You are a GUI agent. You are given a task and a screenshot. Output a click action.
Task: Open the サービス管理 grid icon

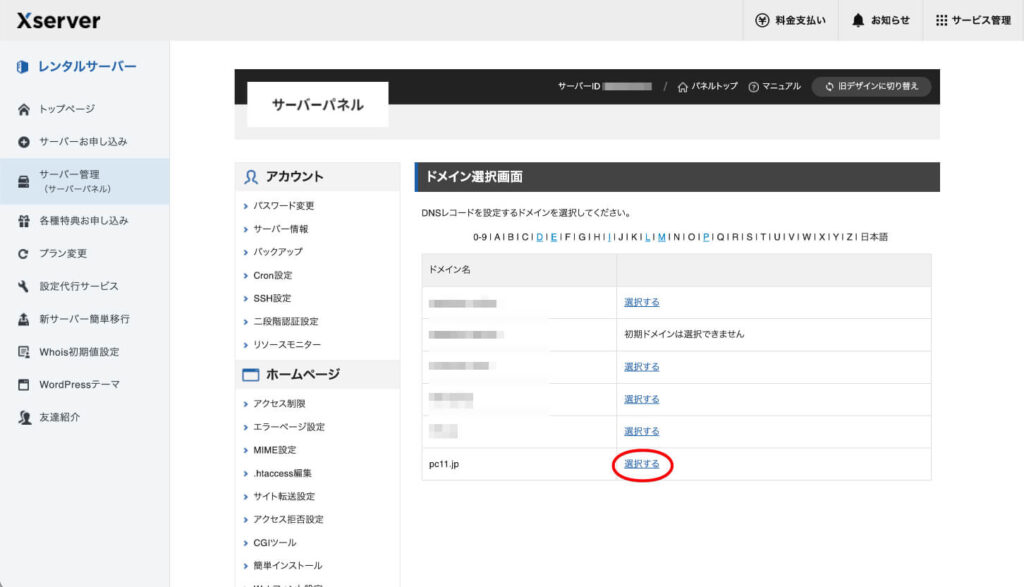click(x=941, y=20)
